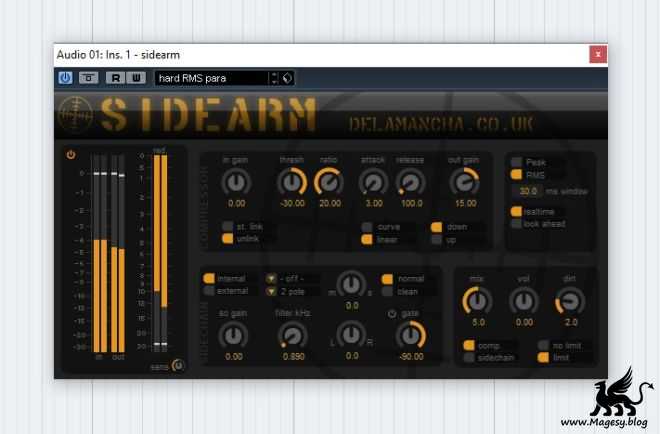Click the crosshair logo next to SIDEARM
660x434 pixels.
(75, 114)
